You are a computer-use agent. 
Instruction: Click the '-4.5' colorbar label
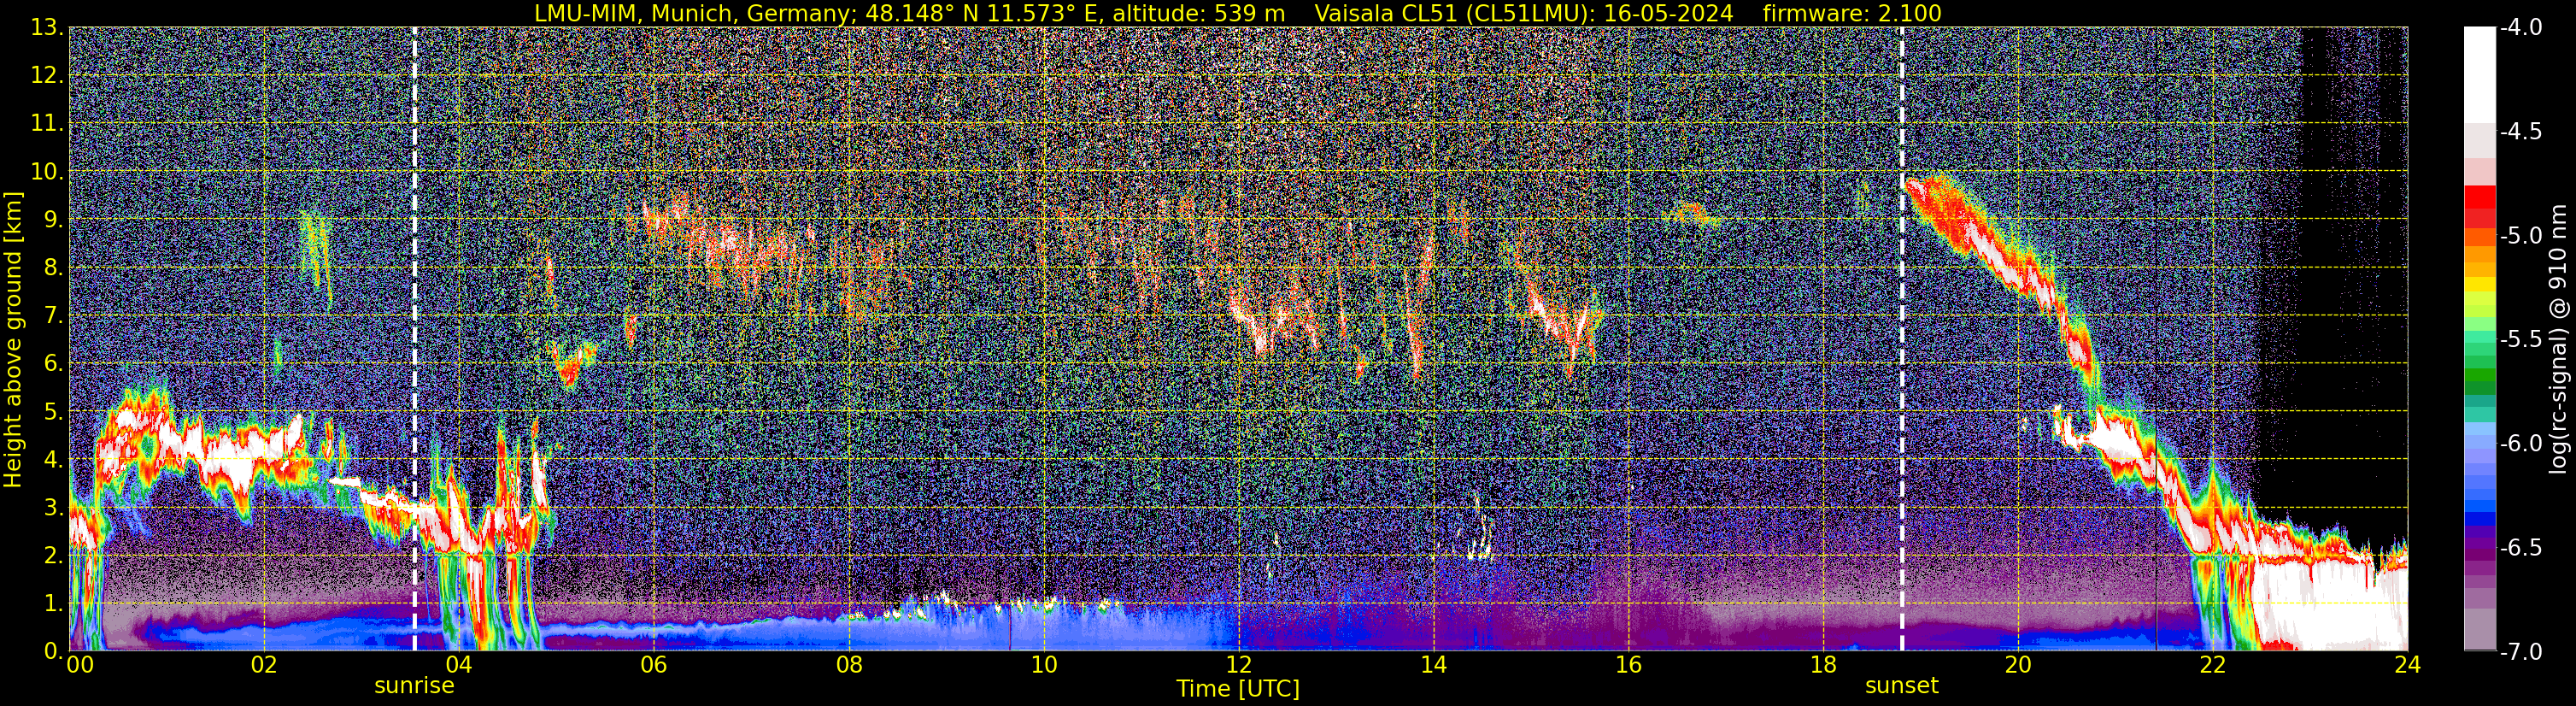click(2520, 132)
